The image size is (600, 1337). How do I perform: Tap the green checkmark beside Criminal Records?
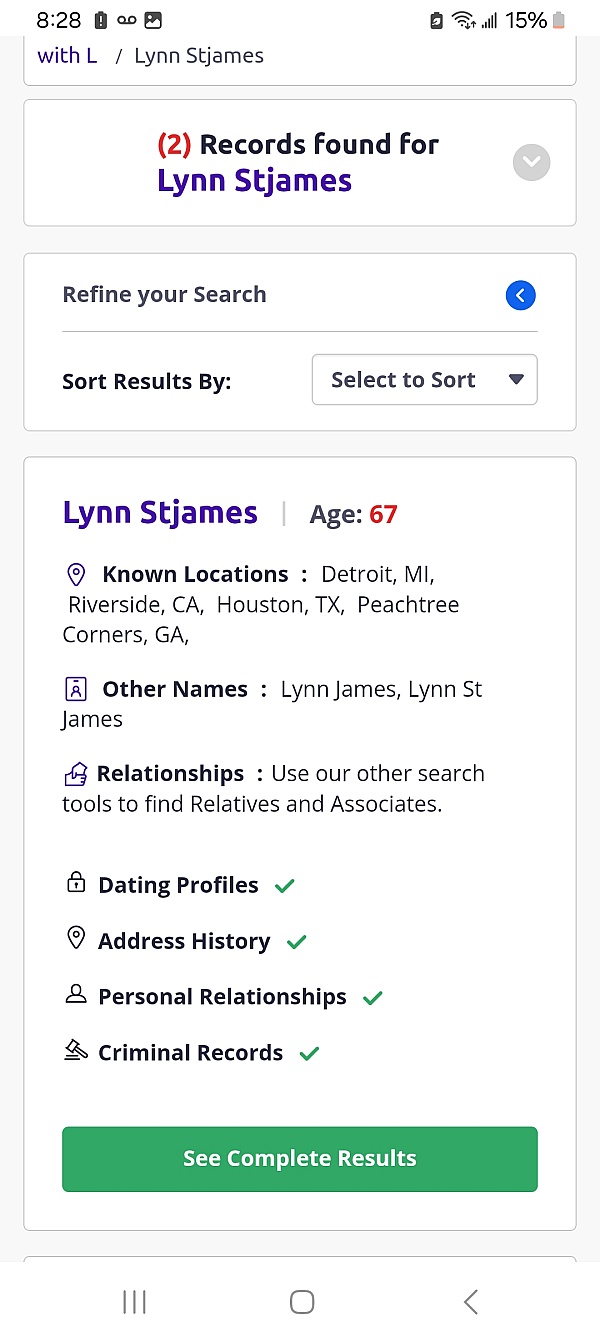pyautogui.click(x=309, y=1054)
